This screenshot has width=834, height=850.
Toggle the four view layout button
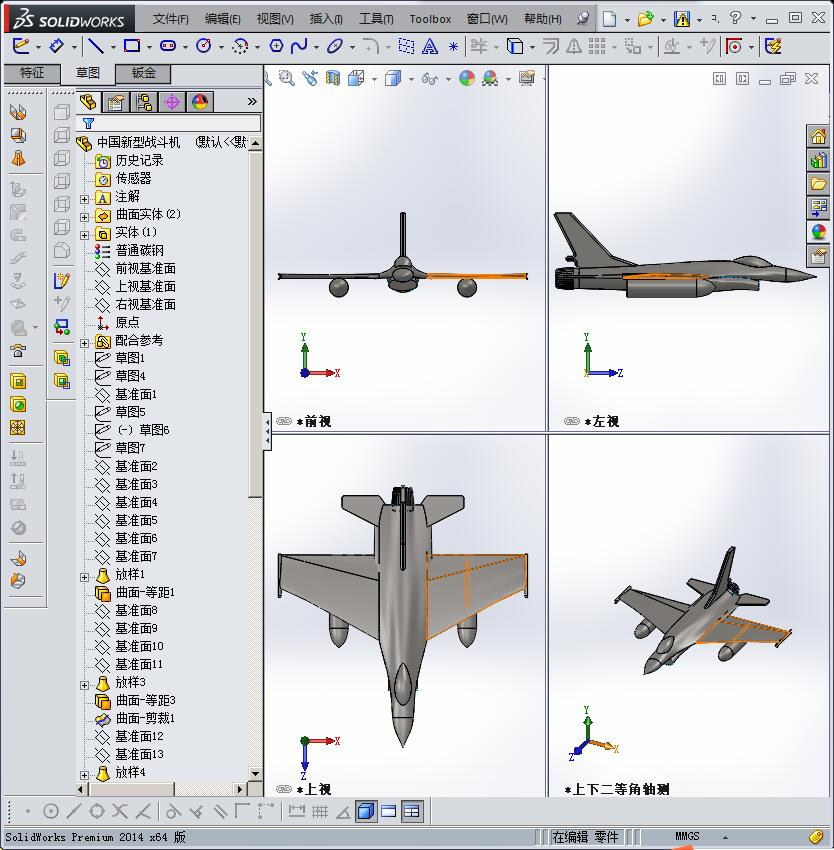point(412,812)
